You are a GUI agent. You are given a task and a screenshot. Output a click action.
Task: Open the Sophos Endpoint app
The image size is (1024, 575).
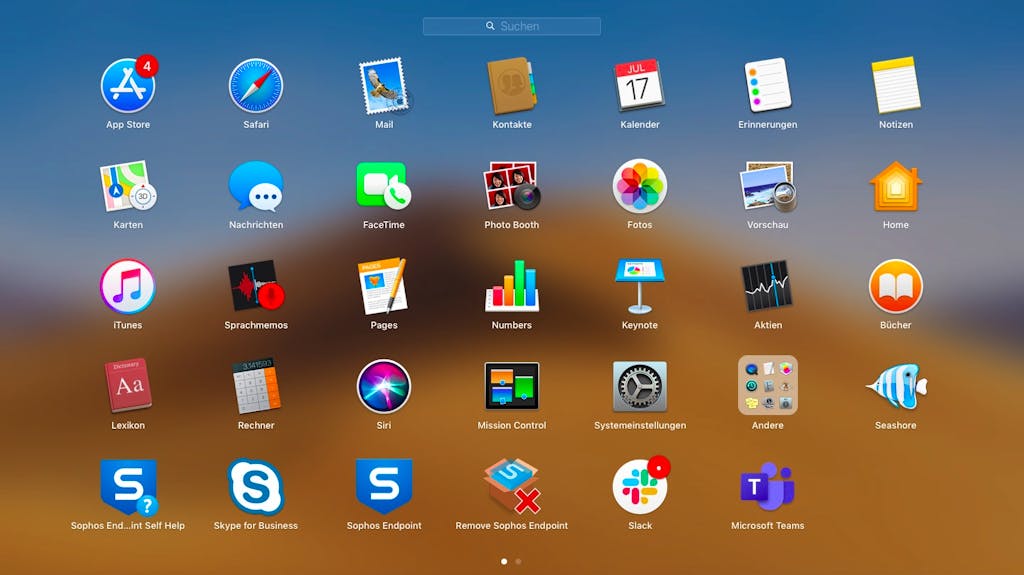point(384,487)
